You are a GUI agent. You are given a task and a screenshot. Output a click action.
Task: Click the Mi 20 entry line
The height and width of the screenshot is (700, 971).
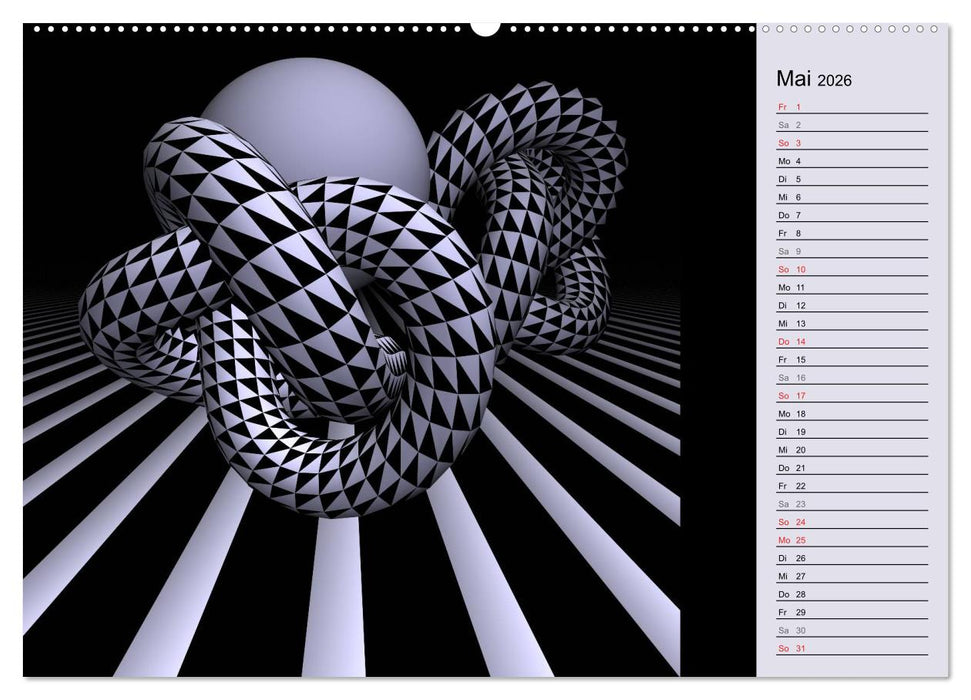852,449
